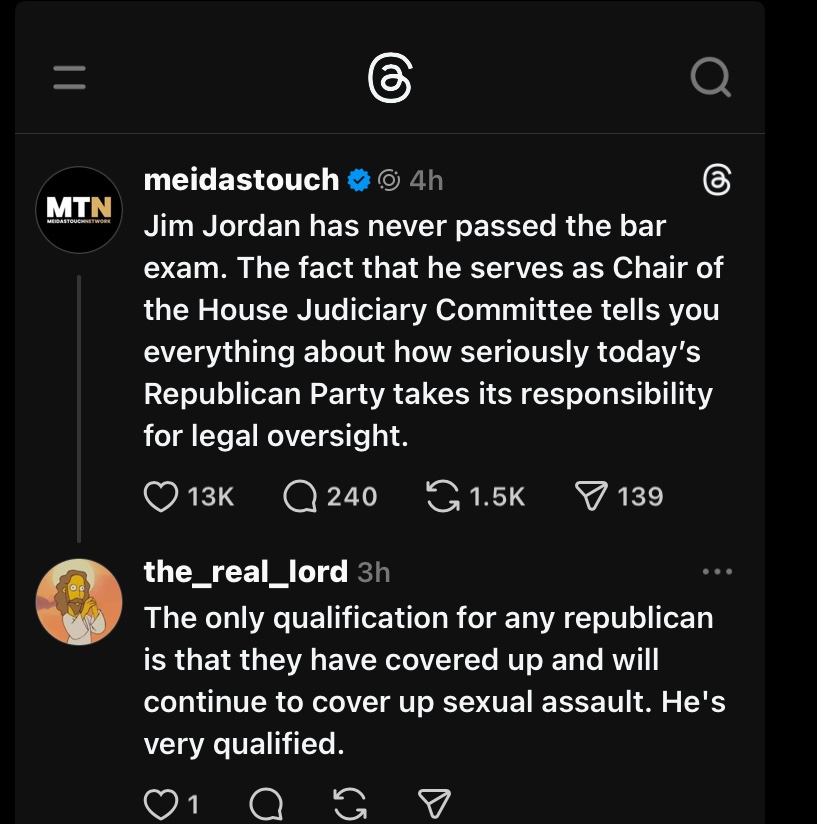This screenshot has height=824, width=817.
Task: Repost the meidastouch post with 1.5K reposts
Action: point(441,496)
